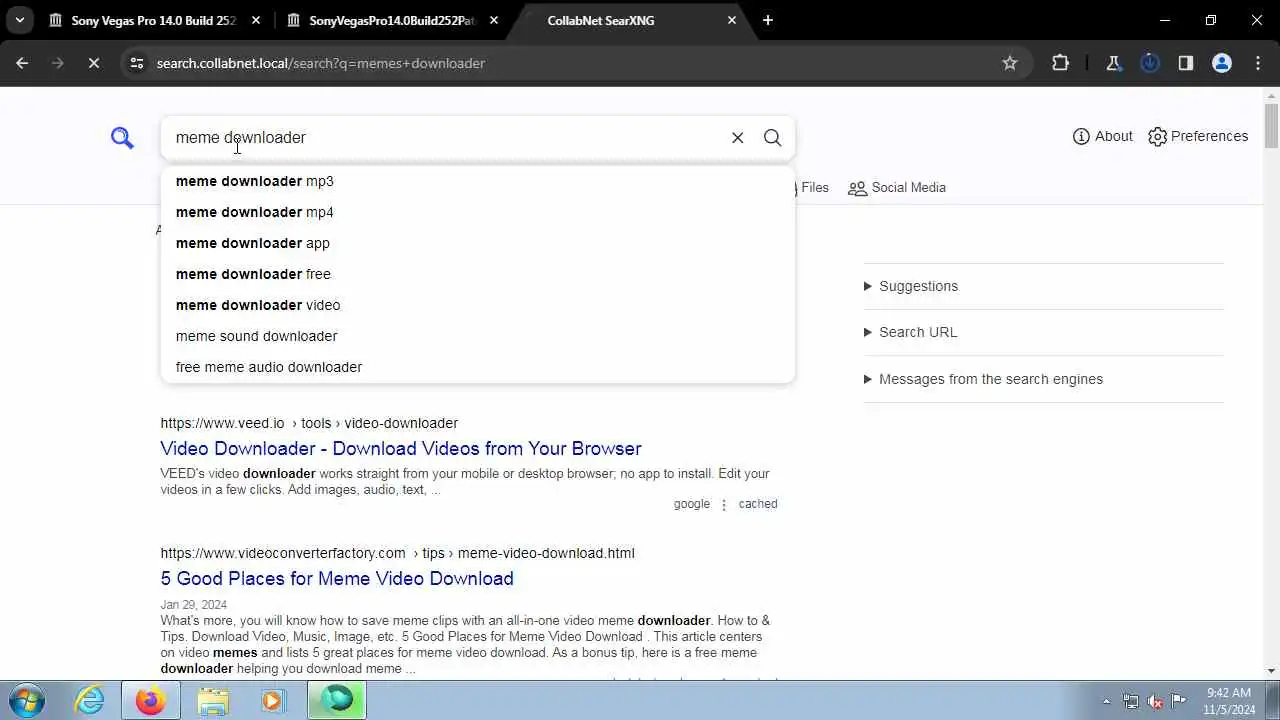Click the SearXNG magnifier logo
The height and width of the screenshot is (720, 1280).
pyautogui.click(x=122, y=138)
